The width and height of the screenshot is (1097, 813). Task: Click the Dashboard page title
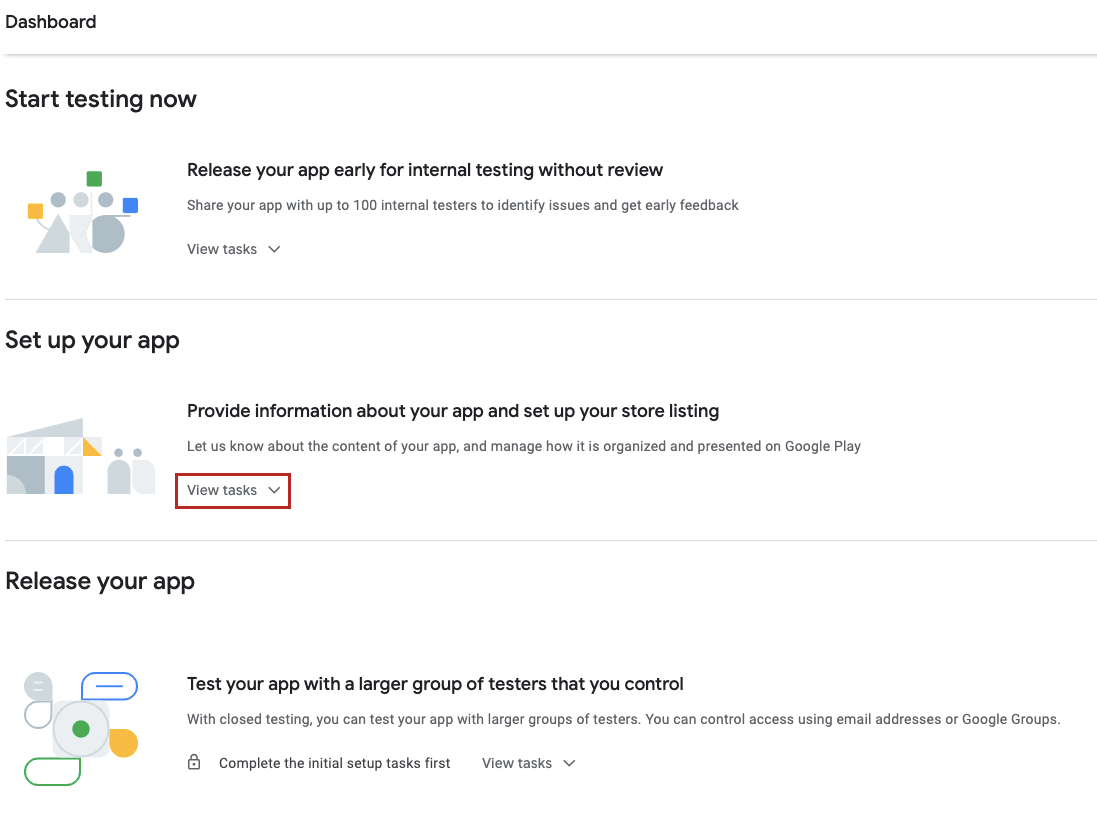[x=51, y=21]
